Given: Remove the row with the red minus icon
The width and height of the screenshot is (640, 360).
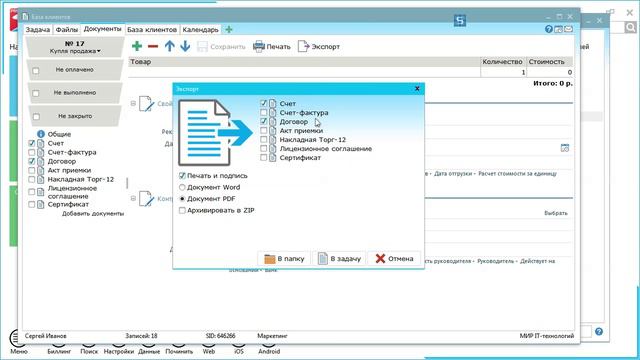Looking at the screenshot, I should point(153,47).
